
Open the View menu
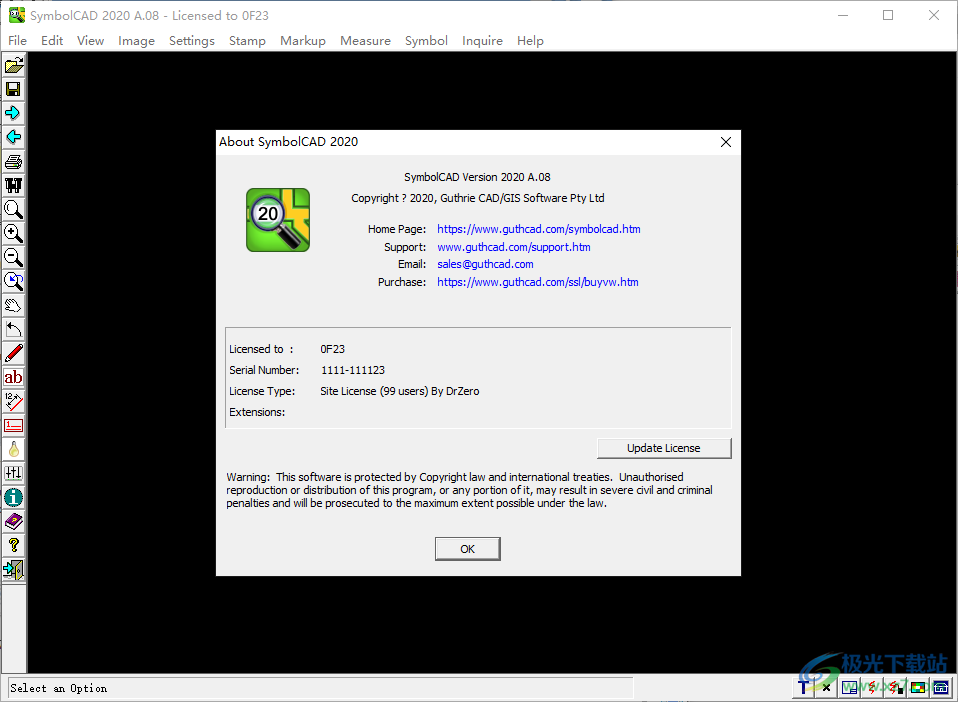[x=90, y=41]
